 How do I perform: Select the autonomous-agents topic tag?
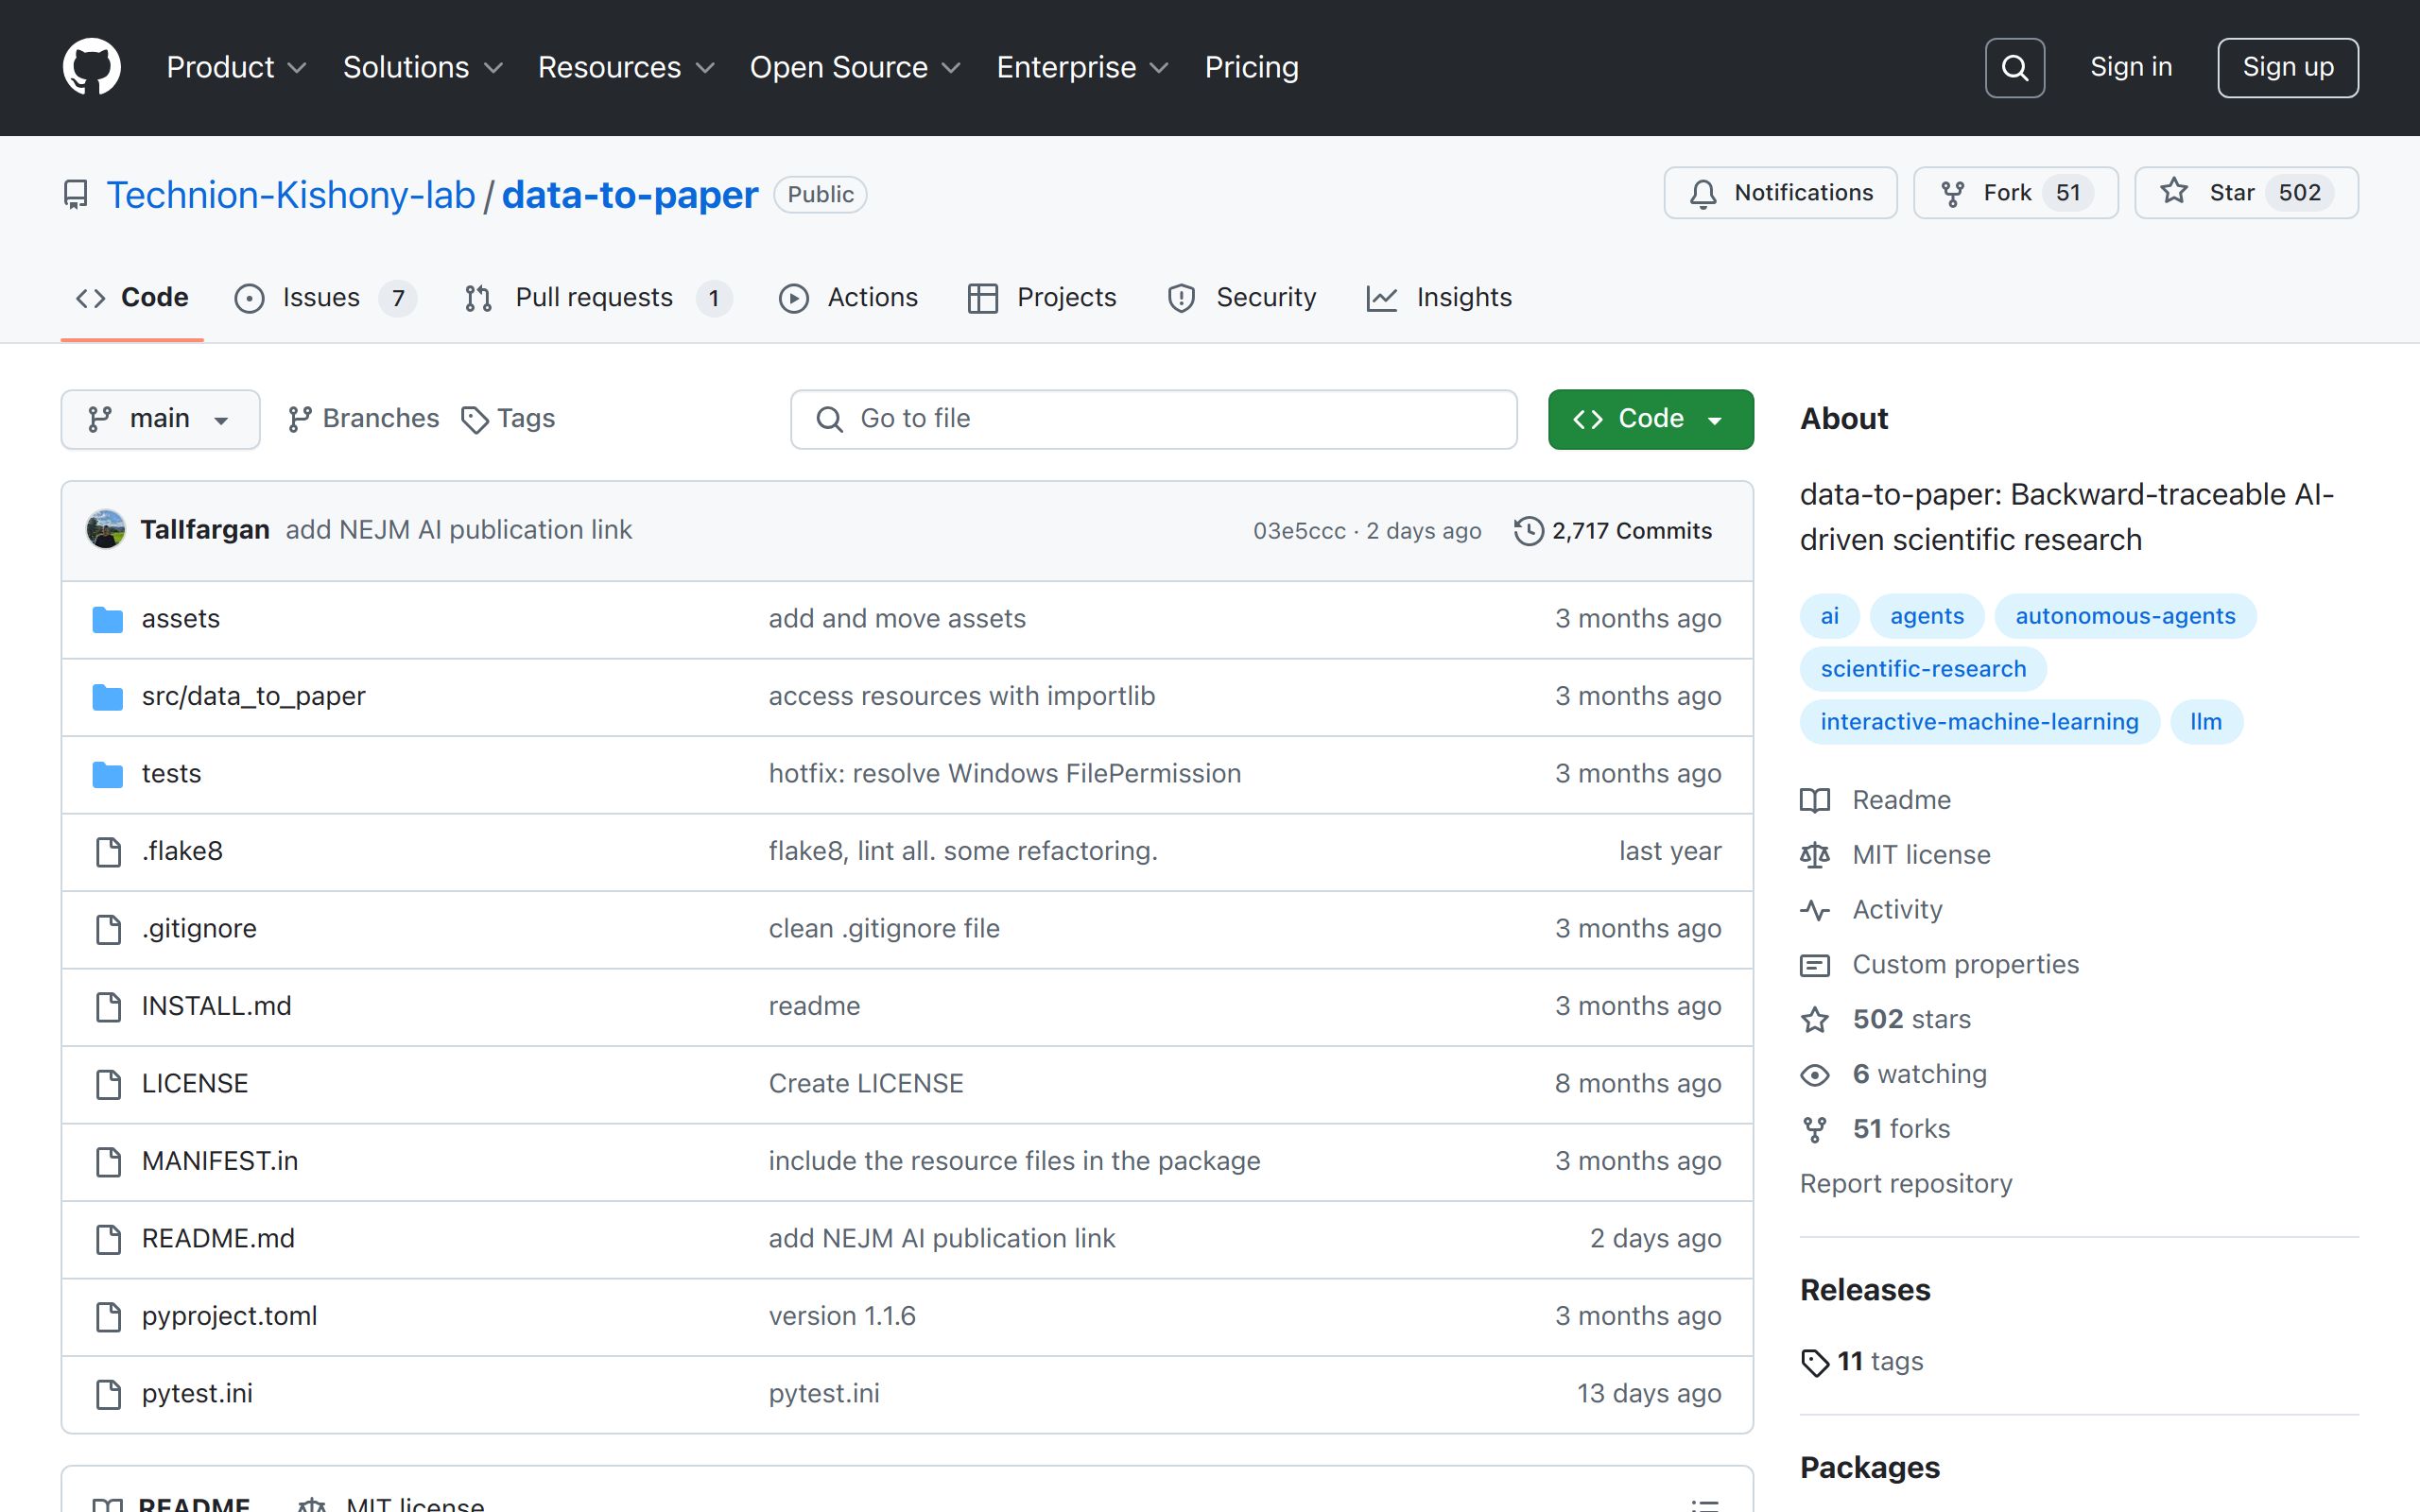tap(2124, 616)
